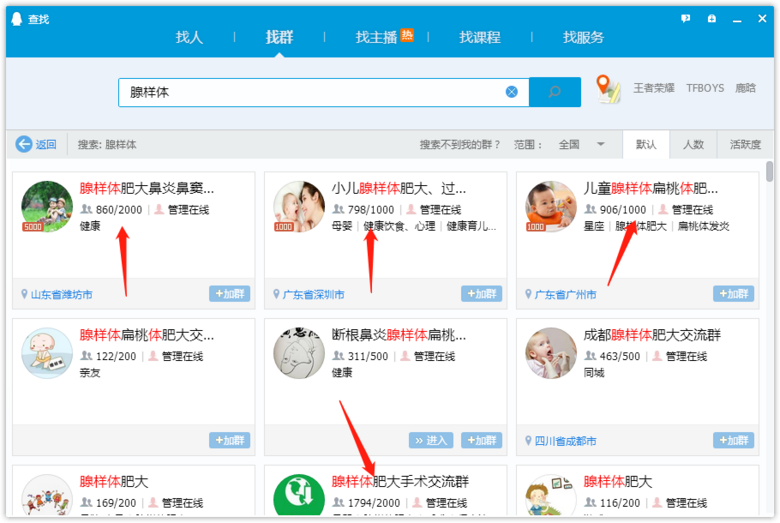
Task: Open avatar of 腺样体扁桃体肥大交 group
Action: (47, 353)
